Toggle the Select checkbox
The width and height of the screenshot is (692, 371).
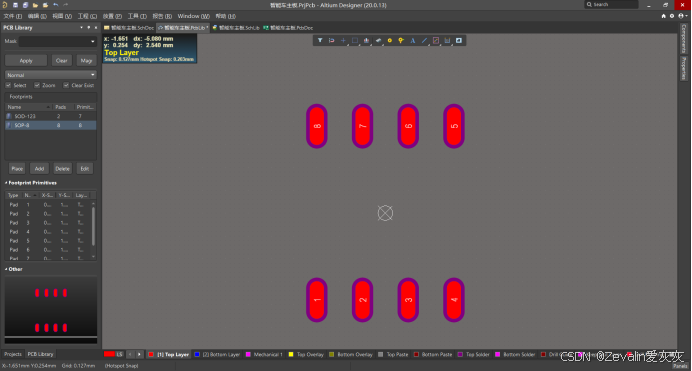[x=8, y=85]
